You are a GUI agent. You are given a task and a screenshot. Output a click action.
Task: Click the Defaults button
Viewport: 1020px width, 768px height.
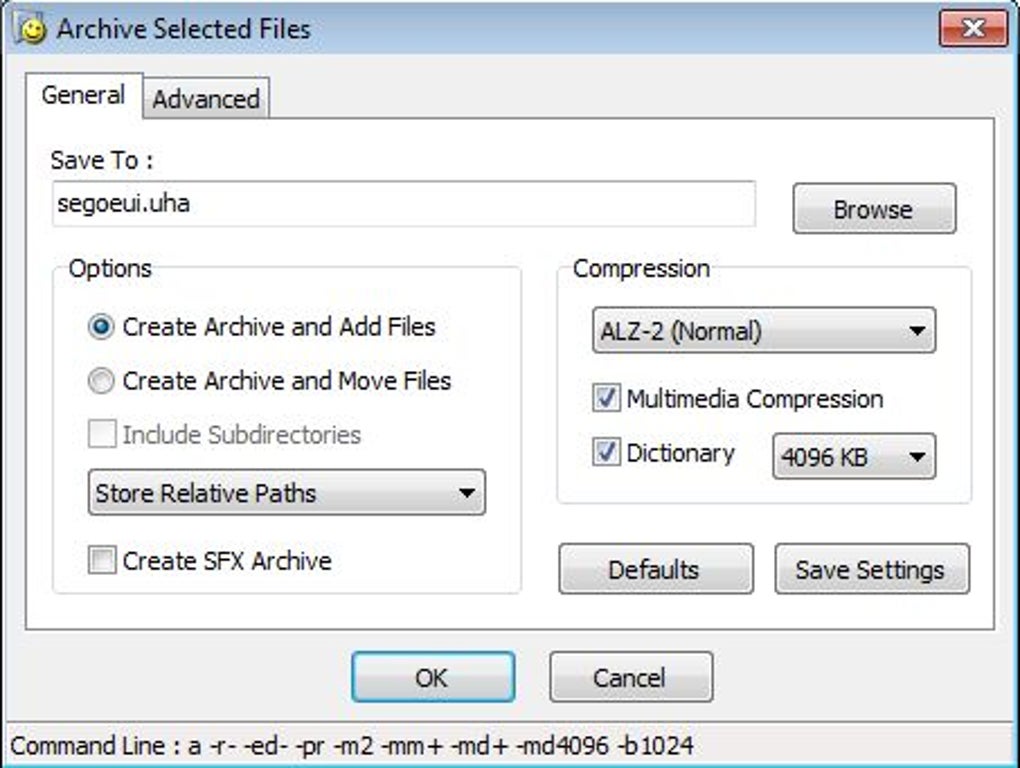(x=654, y=569)
